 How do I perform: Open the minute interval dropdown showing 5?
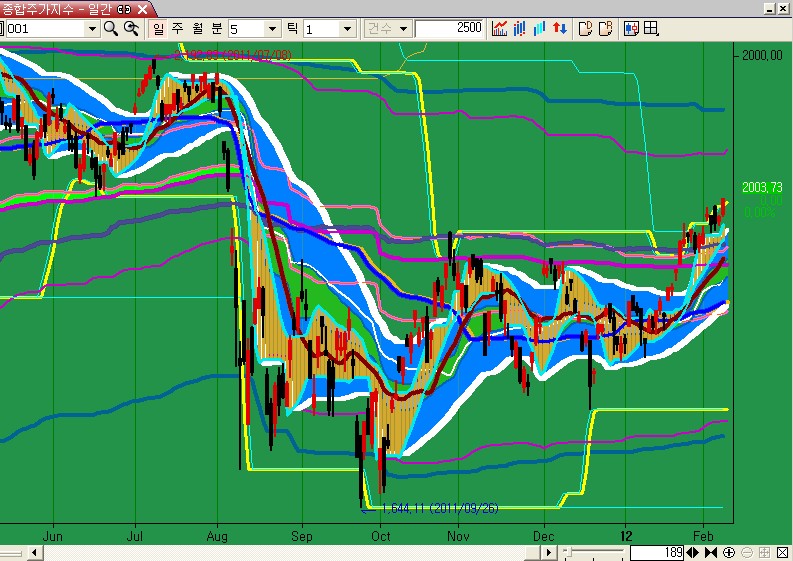272,28
